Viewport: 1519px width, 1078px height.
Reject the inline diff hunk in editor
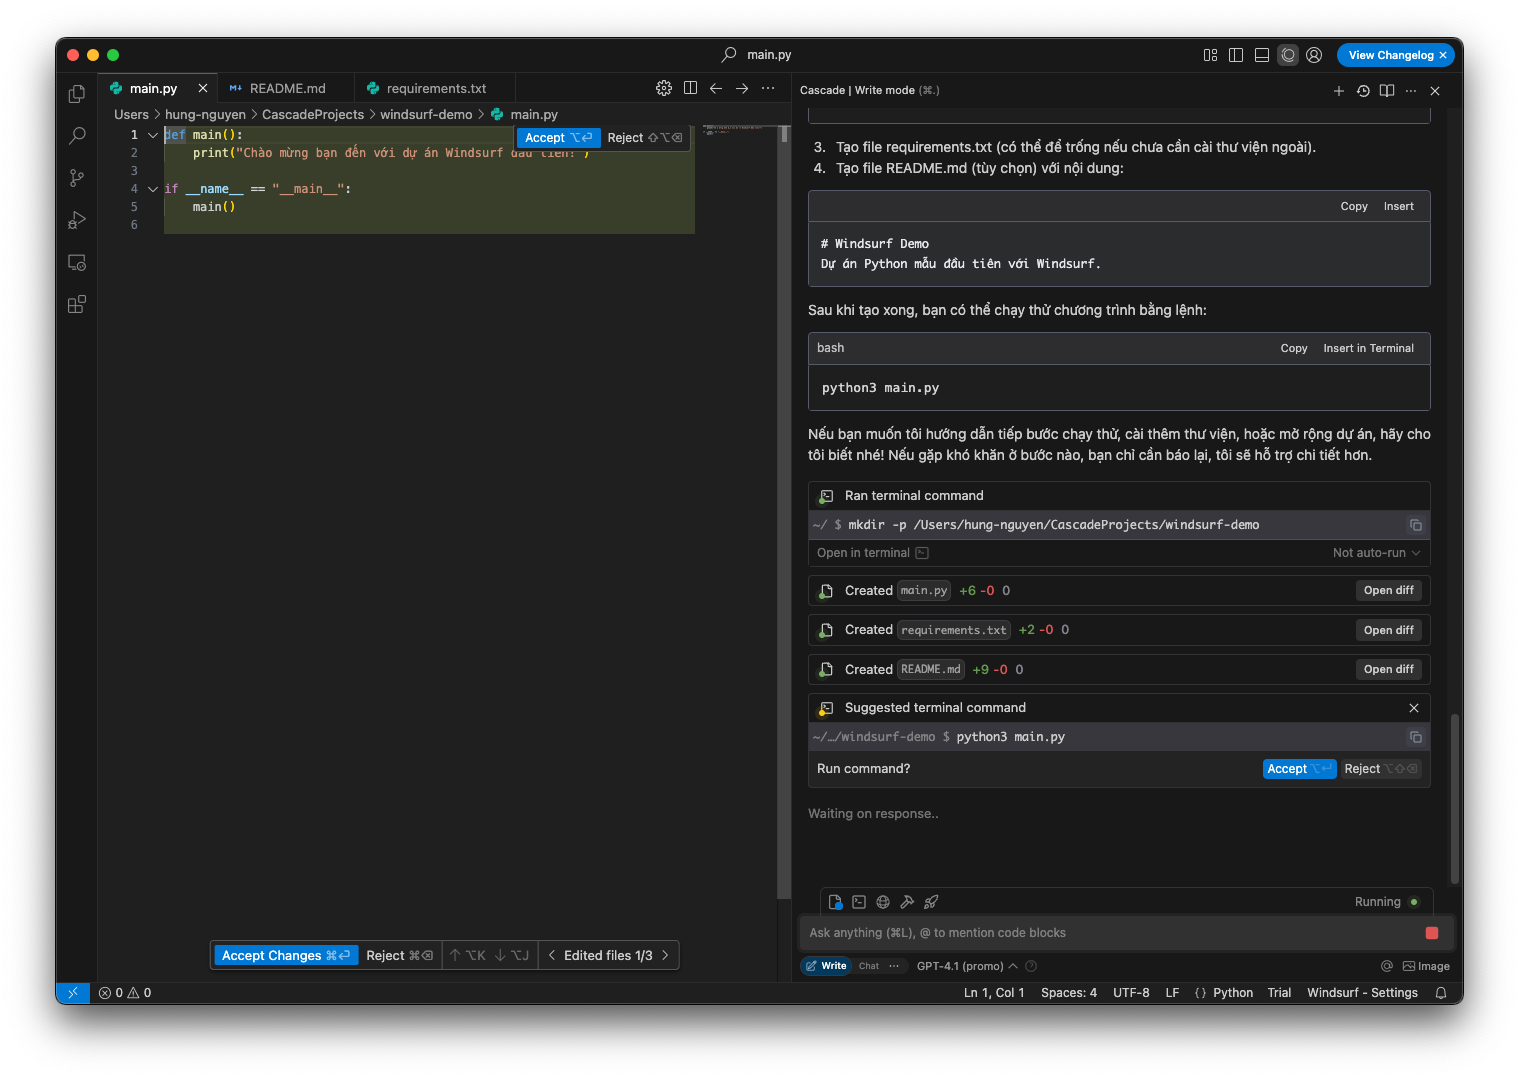click(644, 138)
